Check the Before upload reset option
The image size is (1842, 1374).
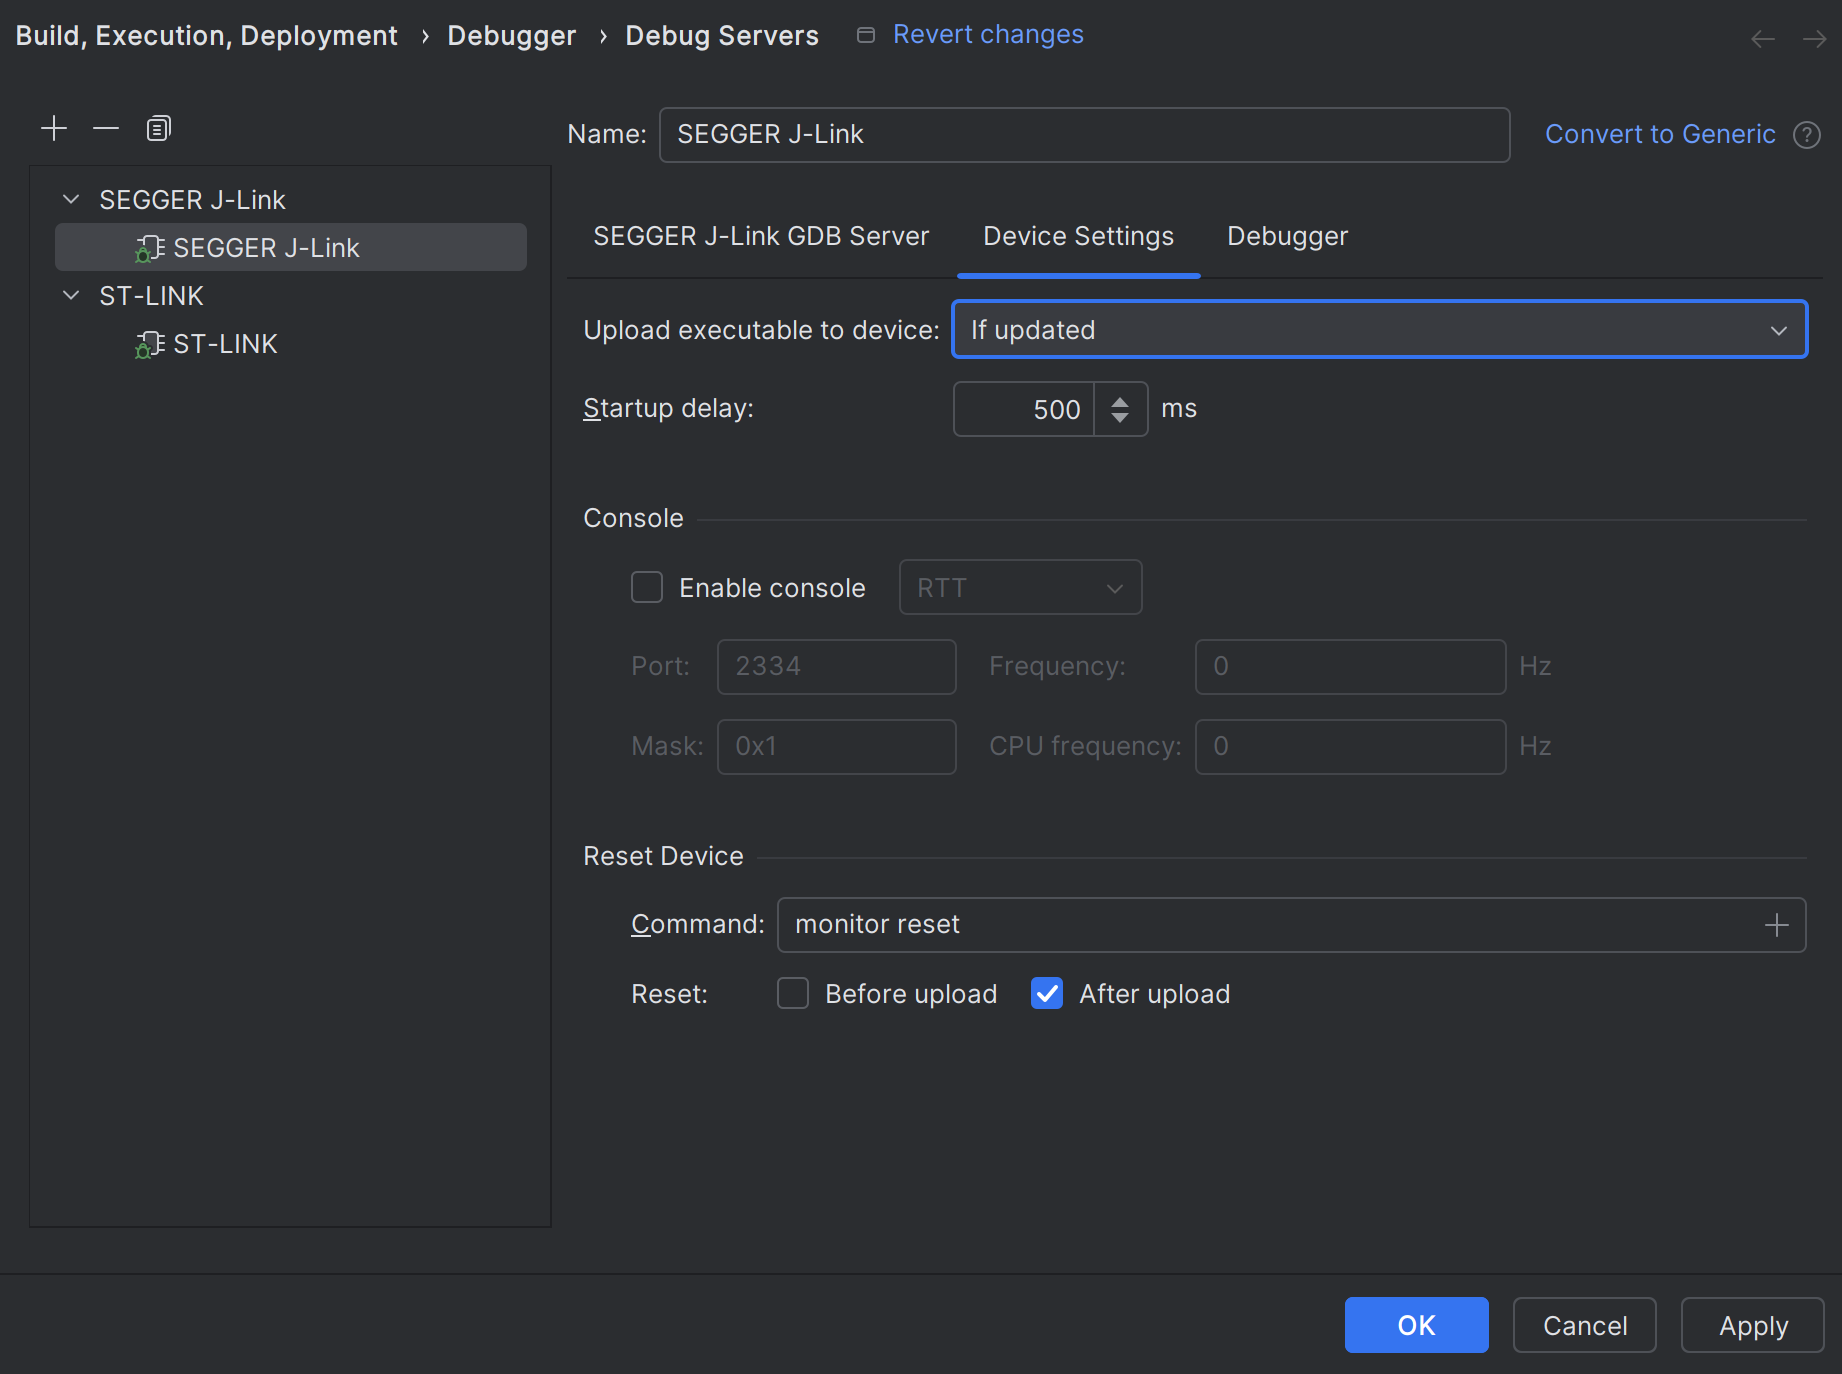(793, 994)
